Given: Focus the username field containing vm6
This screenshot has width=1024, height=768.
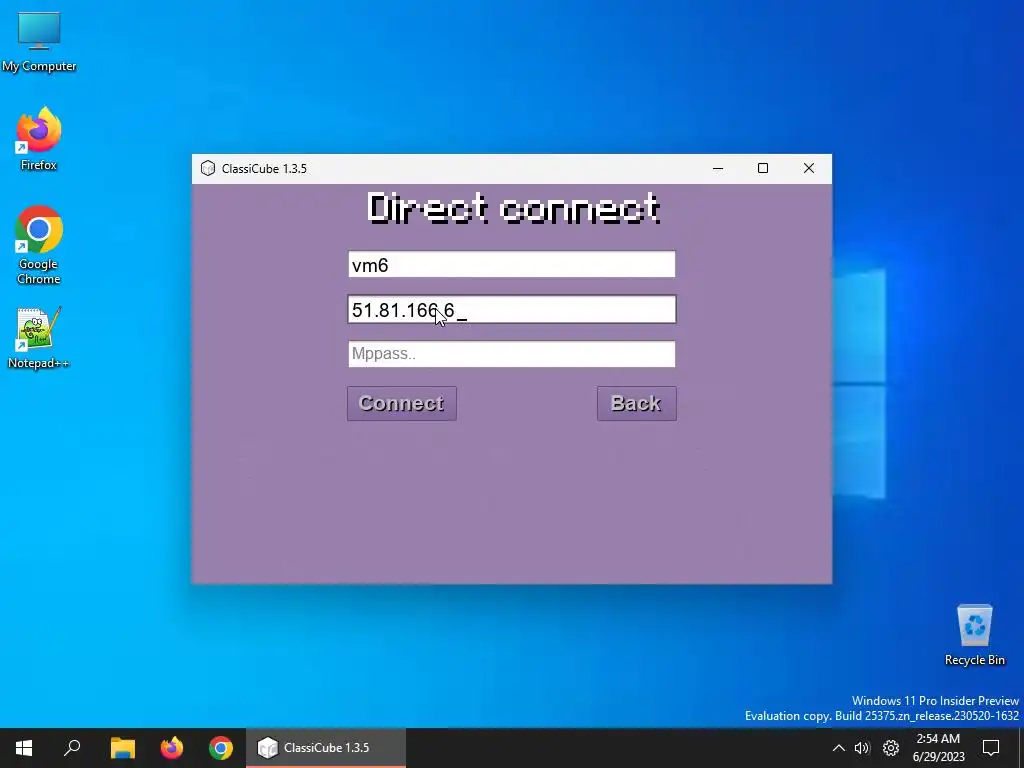Looking at the screenshot, I should click(512, 264).
